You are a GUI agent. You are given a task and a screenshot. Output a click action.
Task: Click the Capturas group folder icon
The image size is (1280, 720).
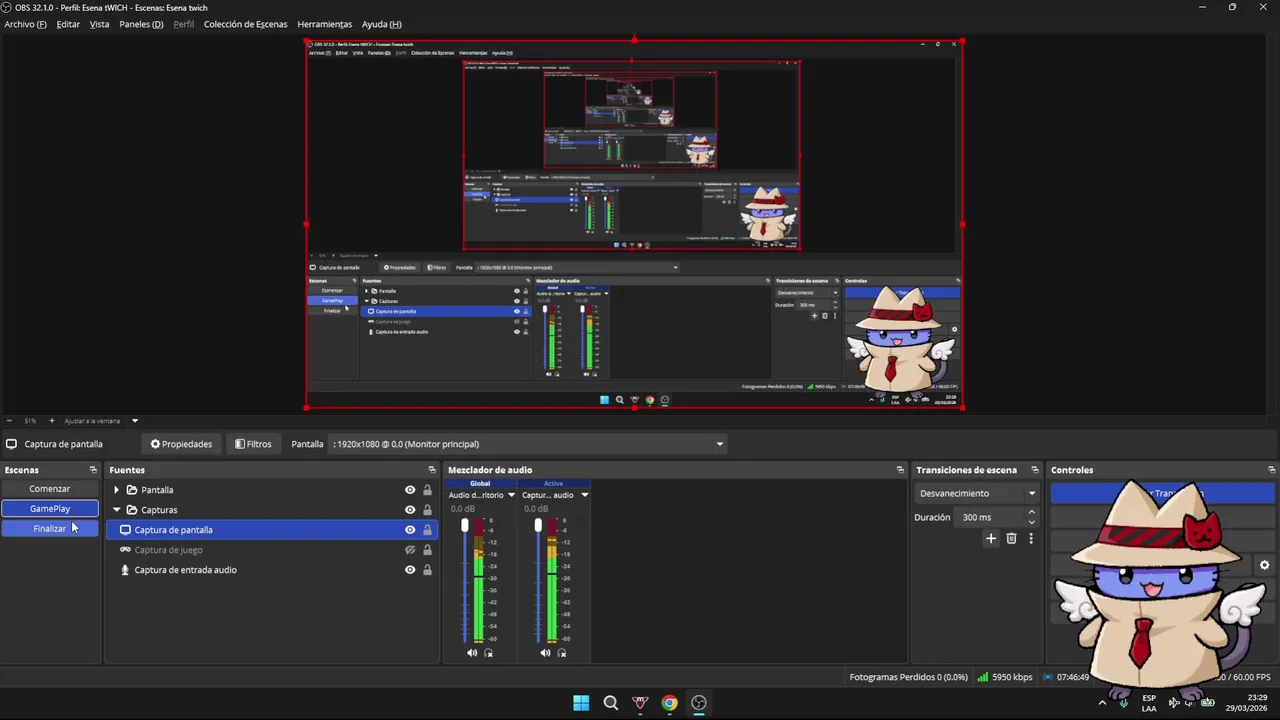[x=132, y=510]
